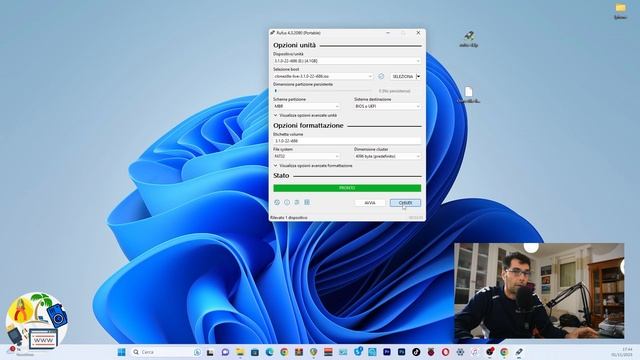The width and height of the screenshot is (640, 360).
Task: Click the SELEZIONA button
Action: 402,76
